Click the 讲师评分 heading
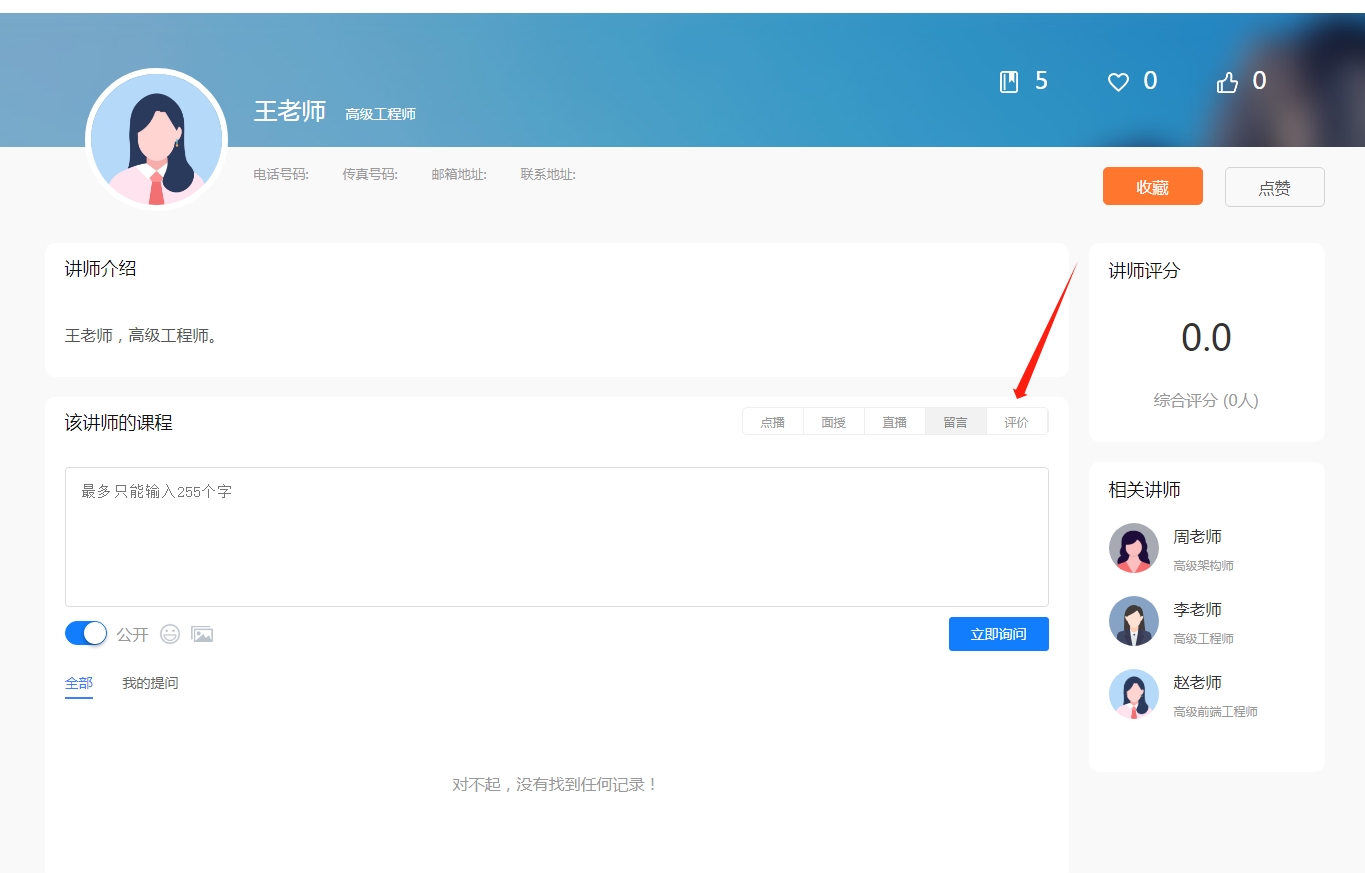 point(1145,271)
